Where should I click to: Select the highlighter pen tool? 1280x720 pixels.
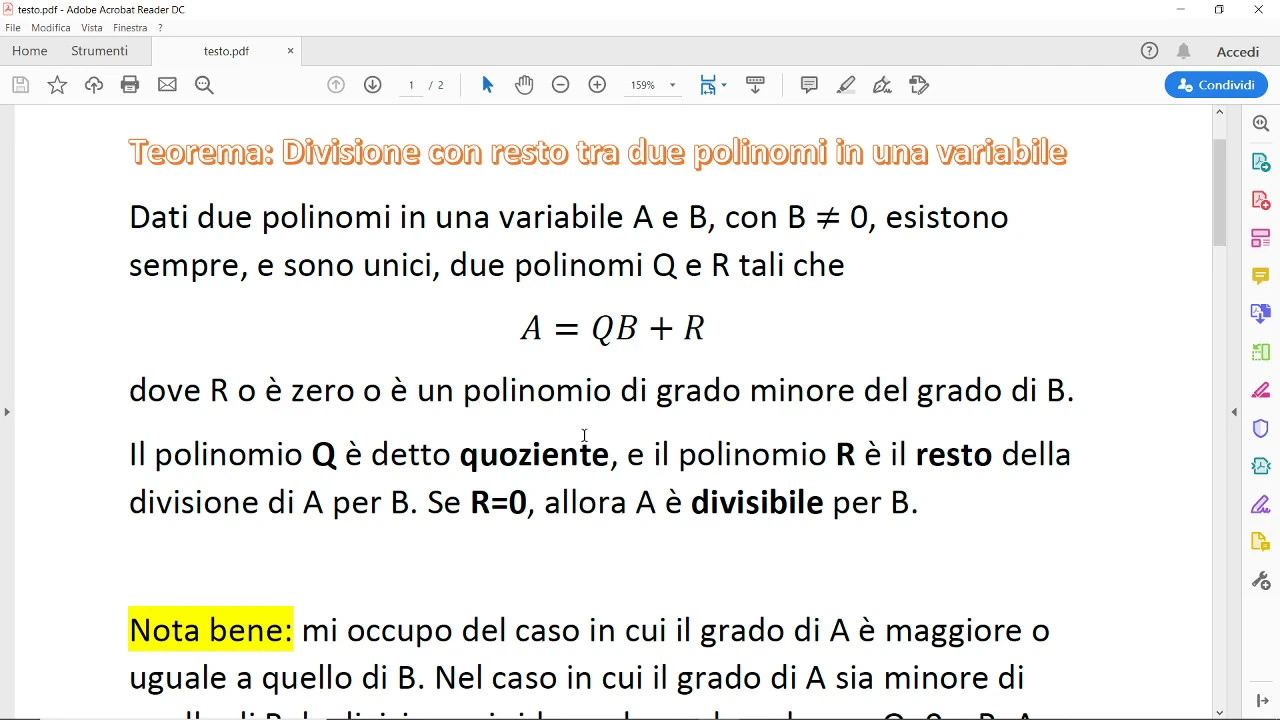tap(846, 85)
